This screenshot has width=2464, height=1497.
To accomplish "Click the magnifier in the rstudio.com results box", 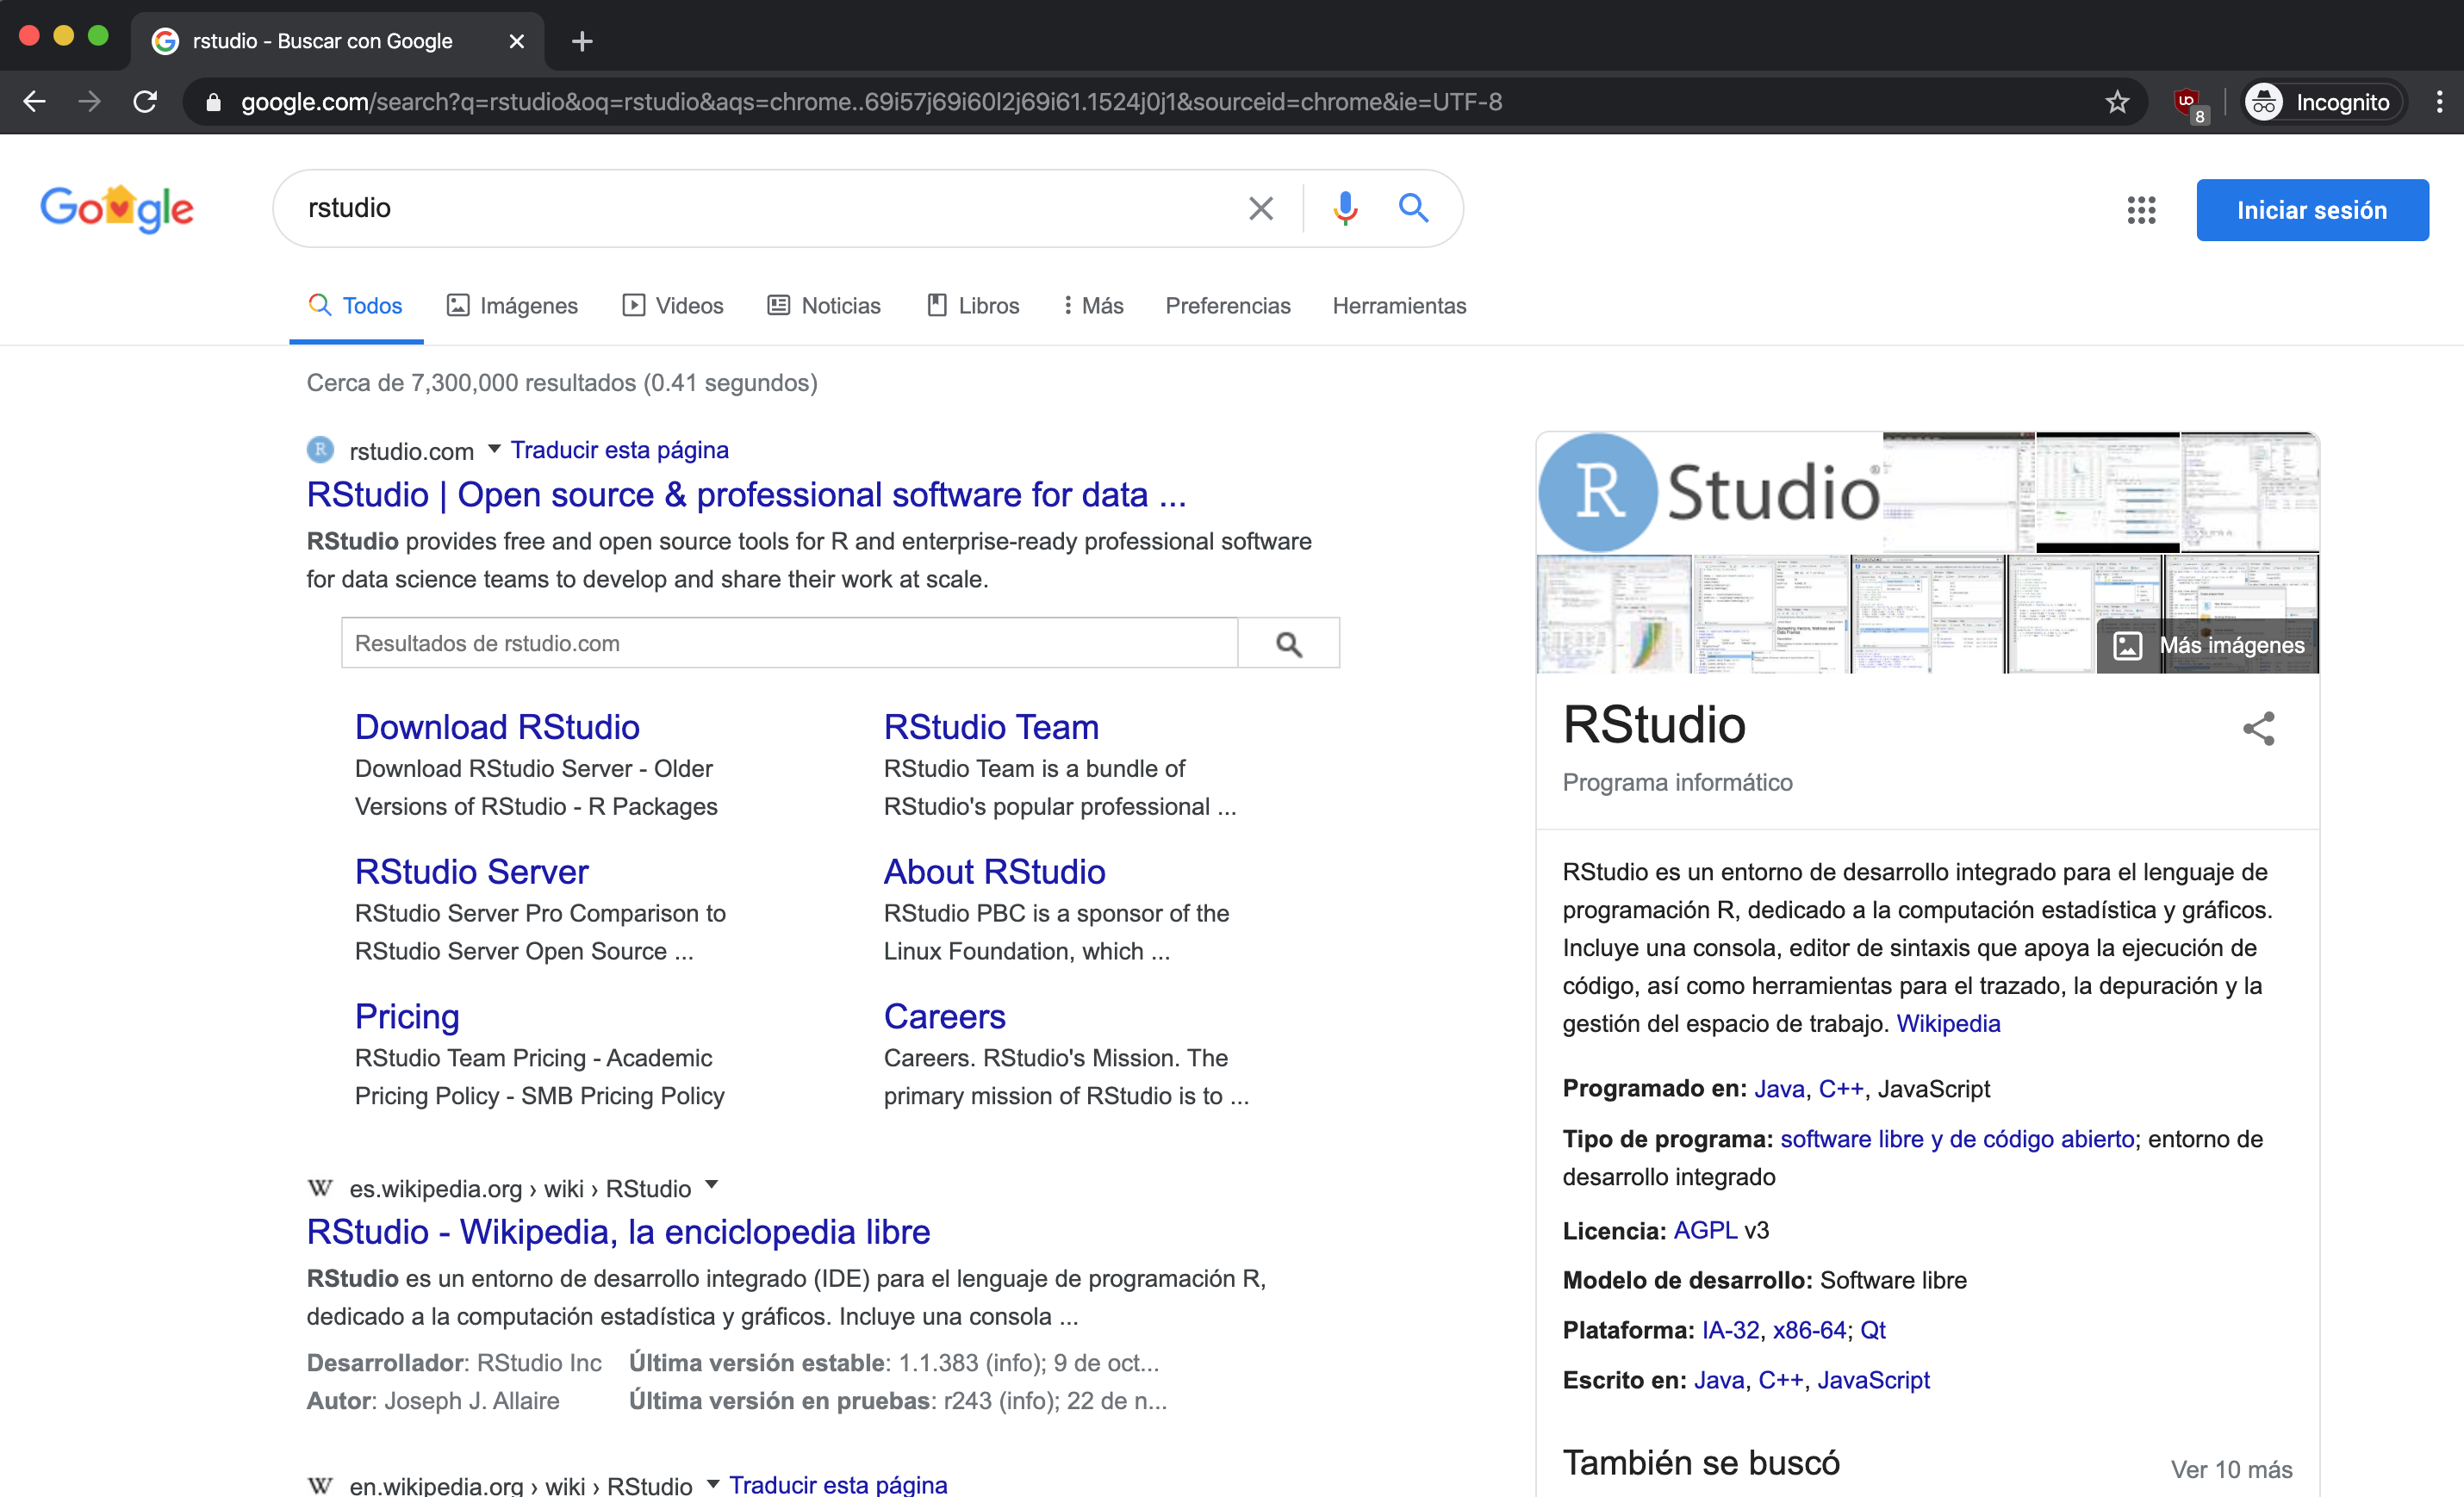I will tap(1288, 643).
